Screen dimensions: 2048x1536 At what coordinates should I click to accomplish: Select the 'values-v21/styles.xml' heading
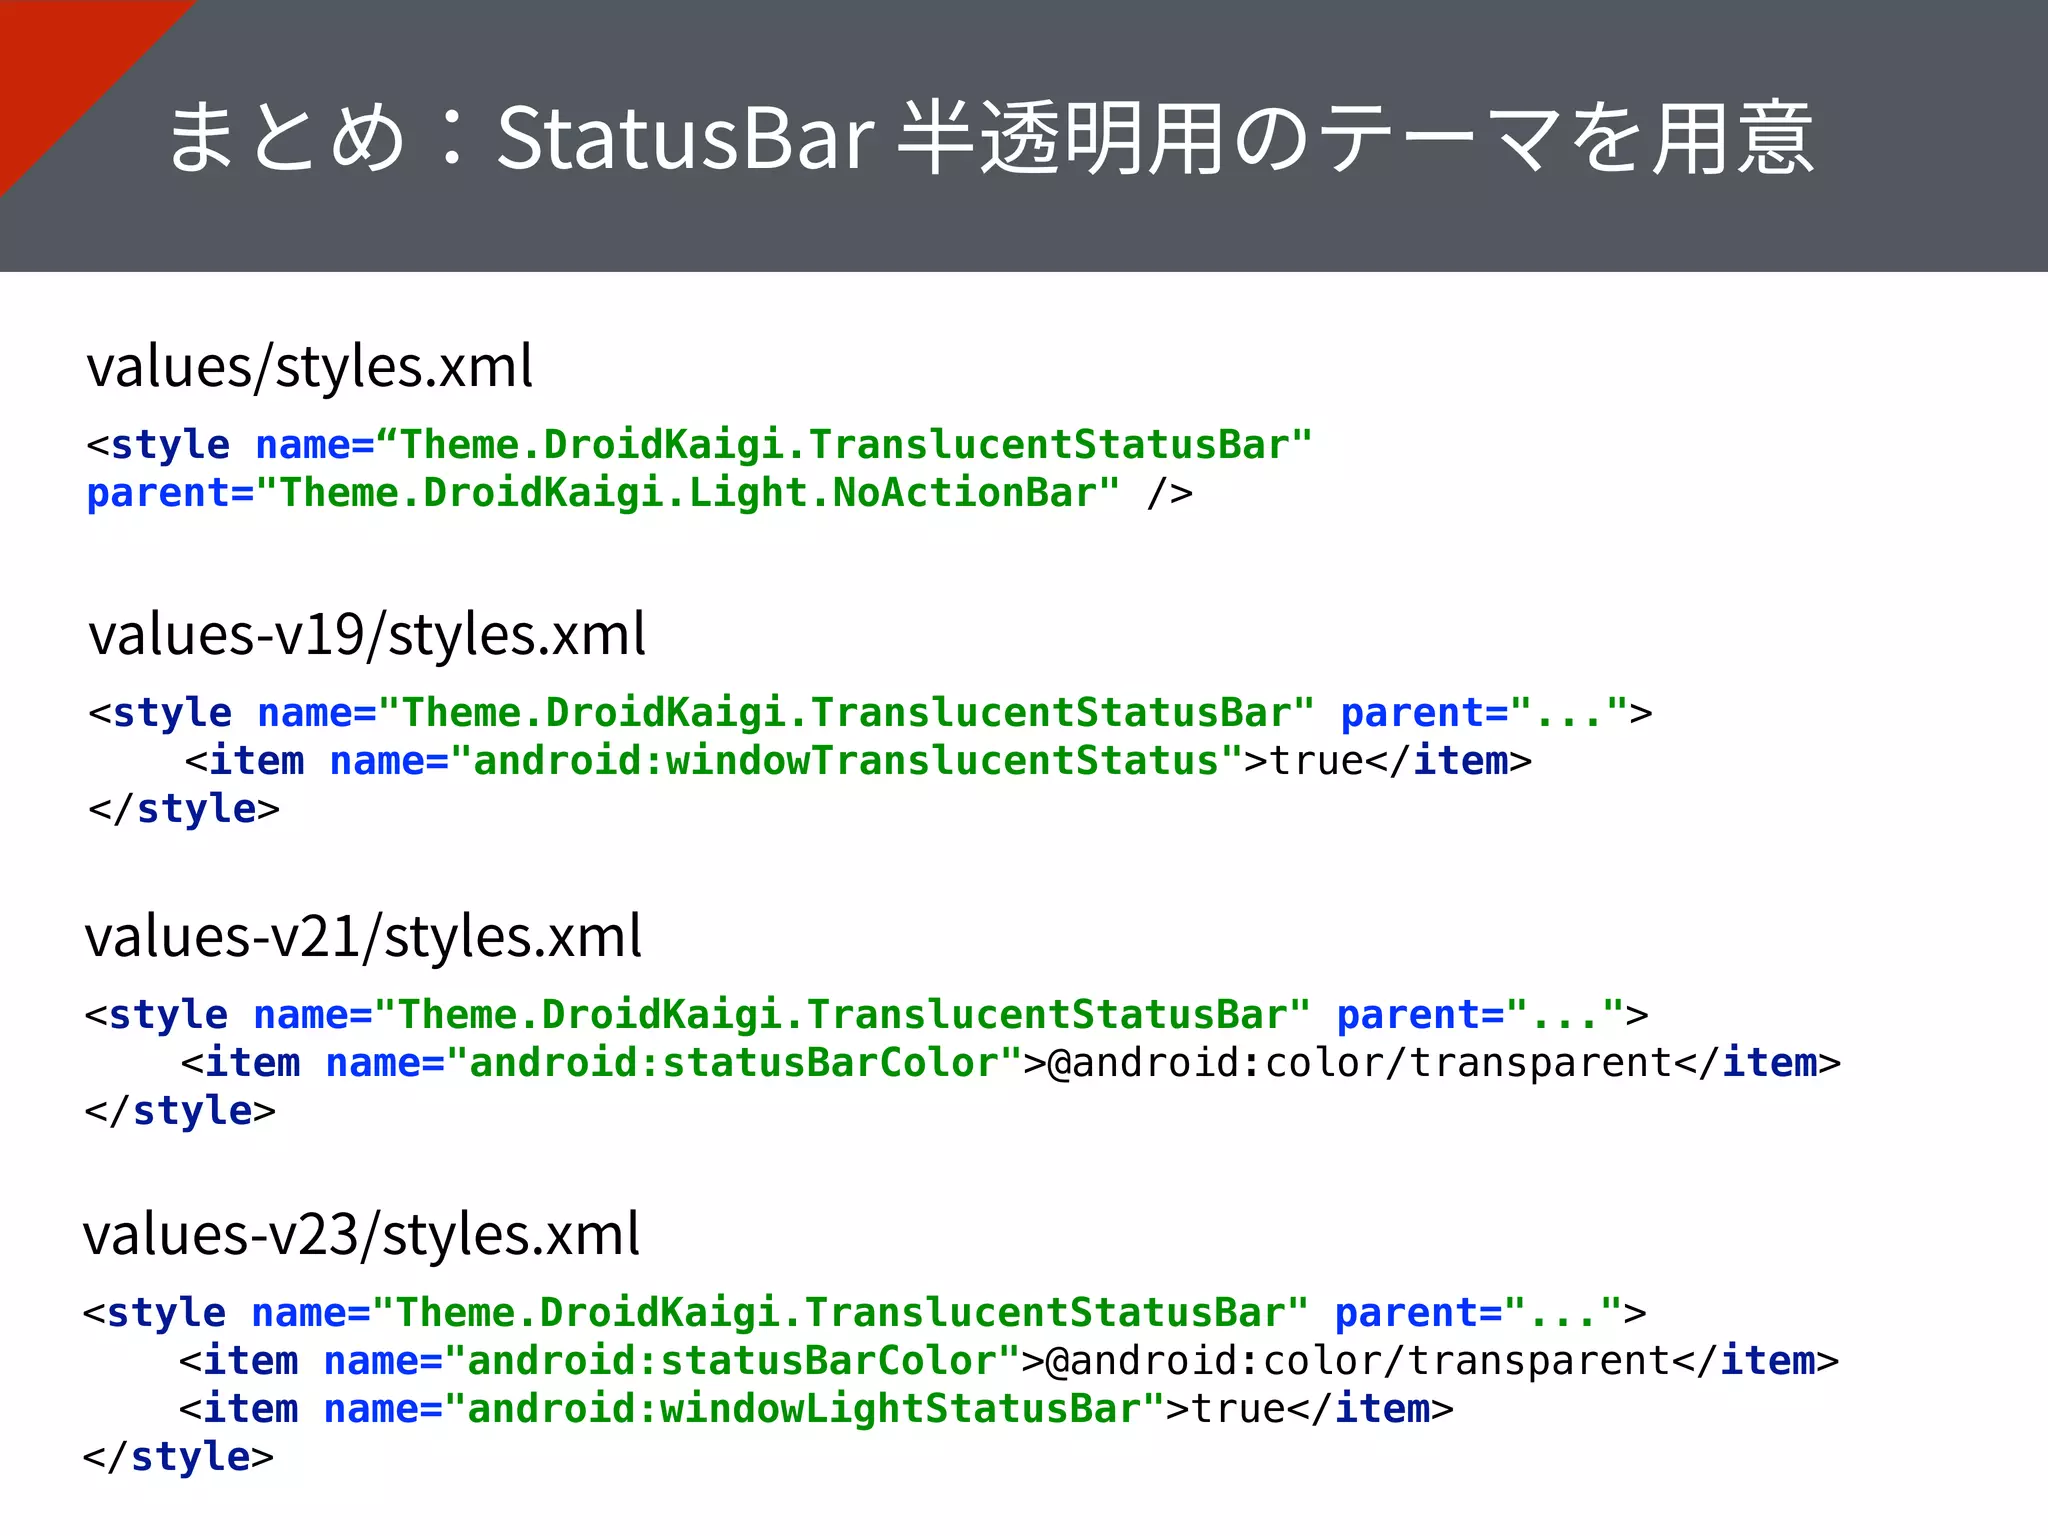(x=363, y=937)
